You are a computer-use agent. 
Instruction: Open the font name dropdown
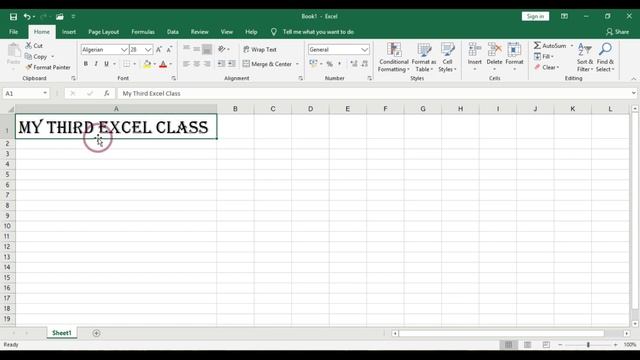124,49
